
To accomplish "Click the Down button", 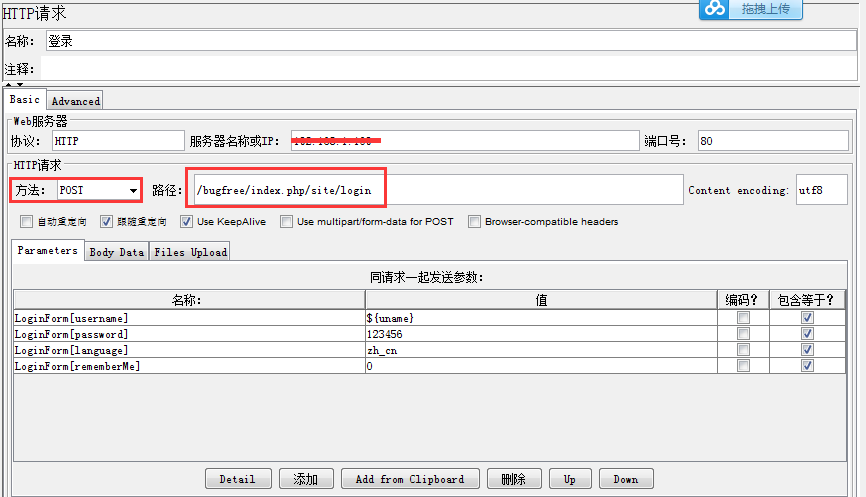I will pyautogui.click(x=626, y=479).
